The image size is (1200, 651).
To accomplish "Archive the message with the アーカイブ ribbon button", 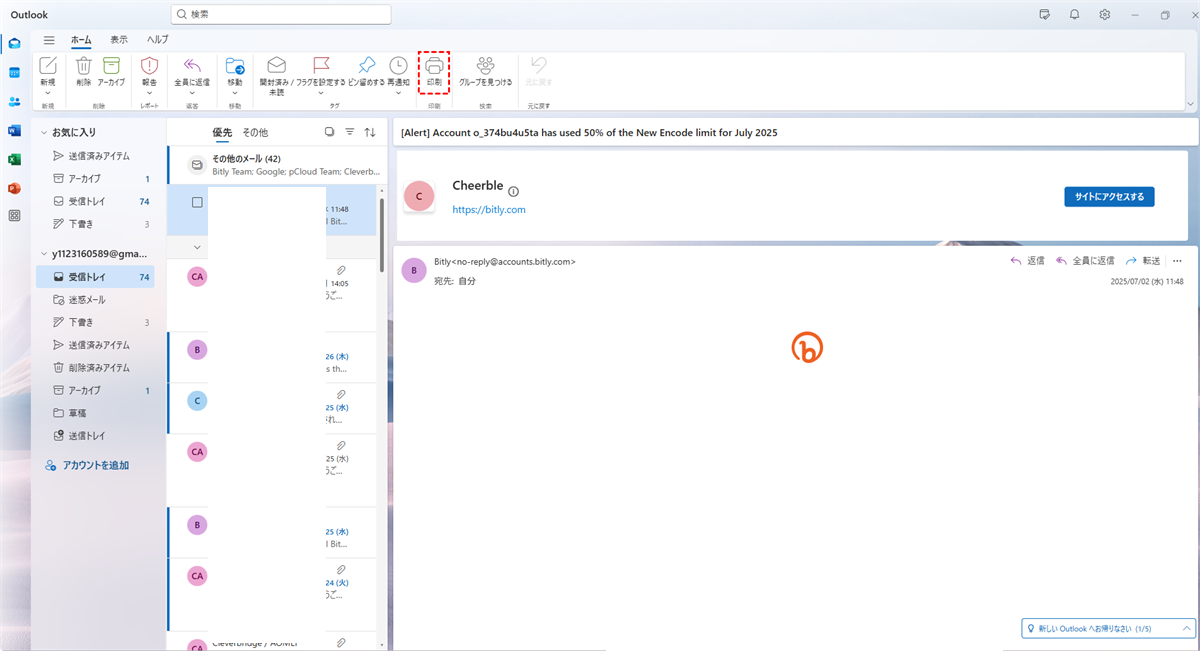I will click(x=111, y=66).
